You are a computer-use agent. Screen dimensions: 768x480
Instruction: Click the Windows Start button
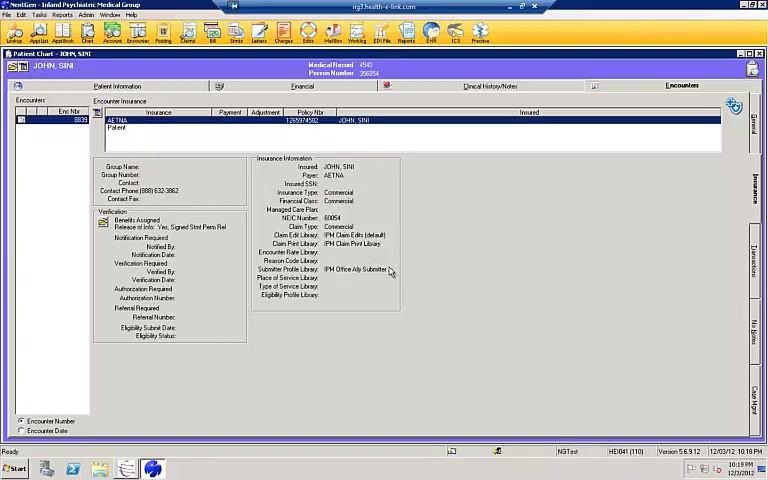coord(15,469)
